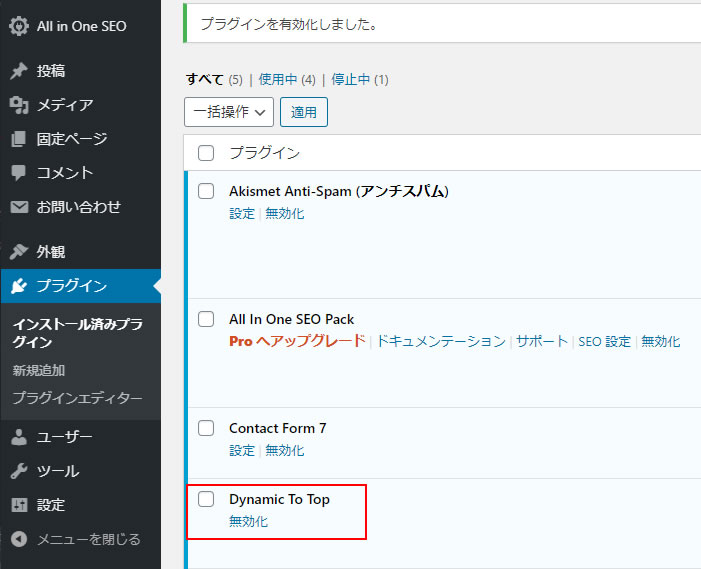The height and width of the screenshot is (569, 701).
Task: Open Akismet 設定 link
Action: (242, 213)
